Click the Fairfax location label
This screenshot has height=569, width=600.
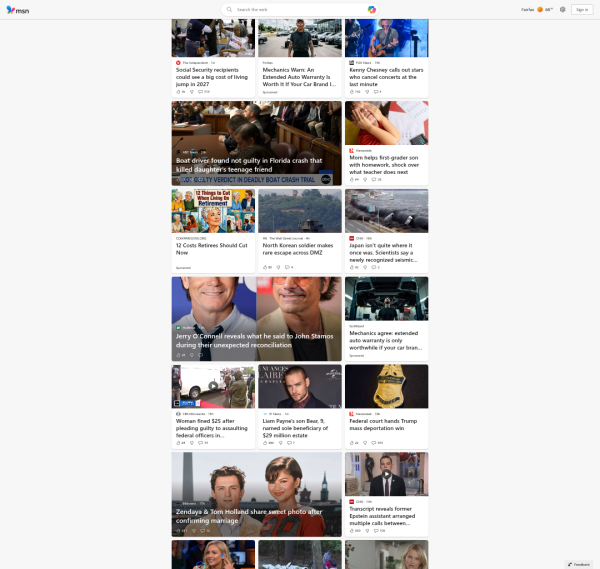pyautogui.click(x=528, y=10)
